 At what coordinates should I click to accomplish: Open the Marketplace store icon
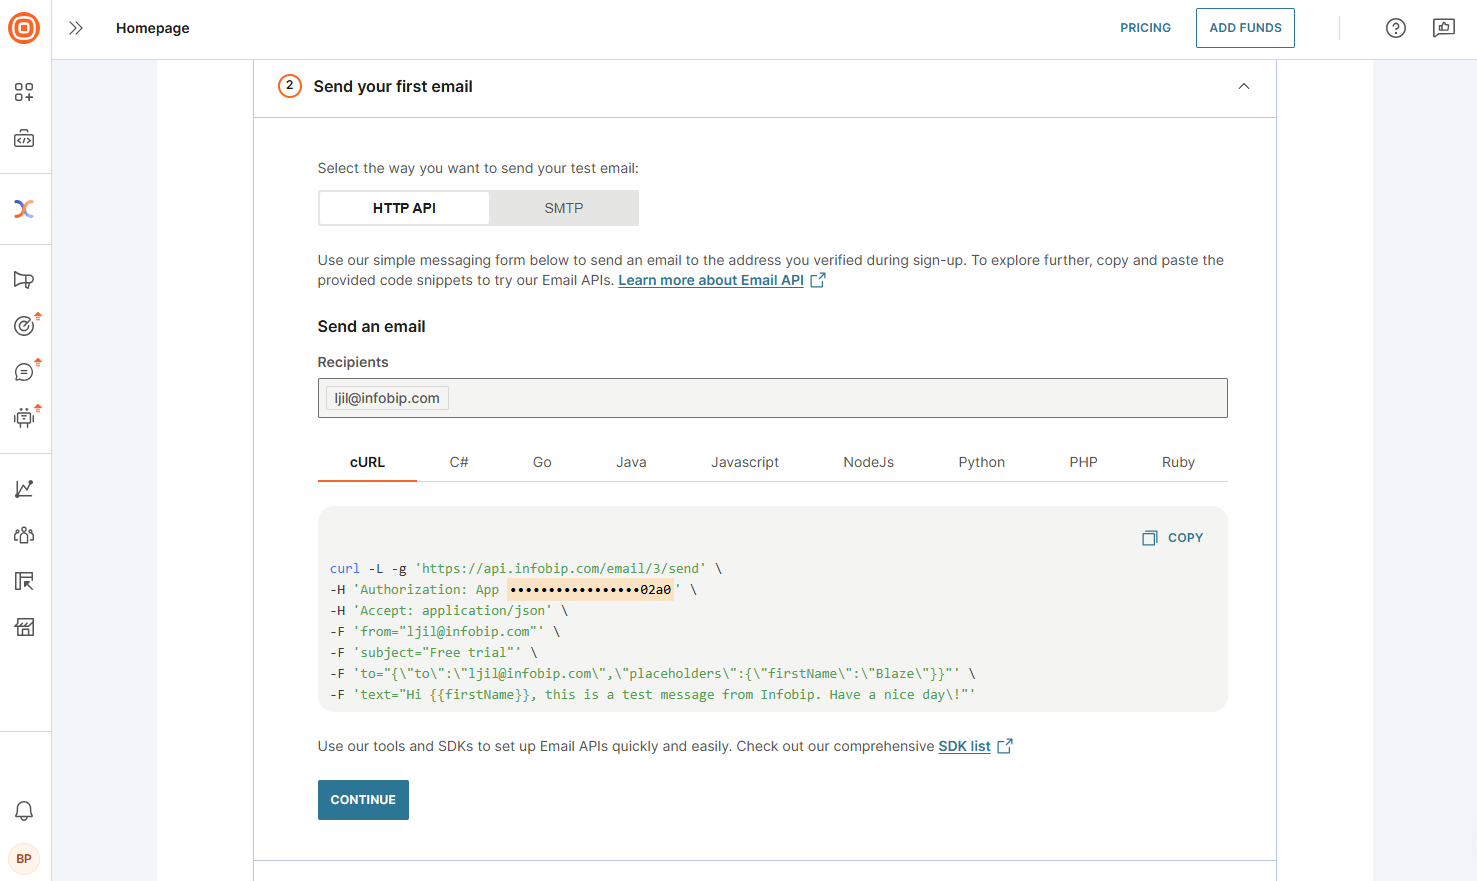(x=24, y=627)
